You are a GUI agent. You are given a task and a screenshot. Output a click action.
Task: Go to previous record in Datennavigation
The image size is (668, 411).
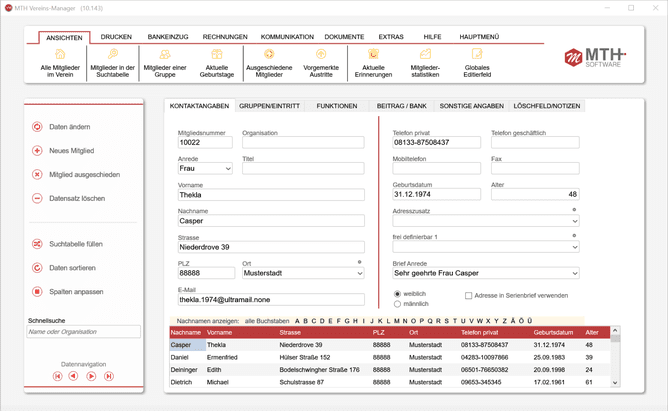[73, 376]
